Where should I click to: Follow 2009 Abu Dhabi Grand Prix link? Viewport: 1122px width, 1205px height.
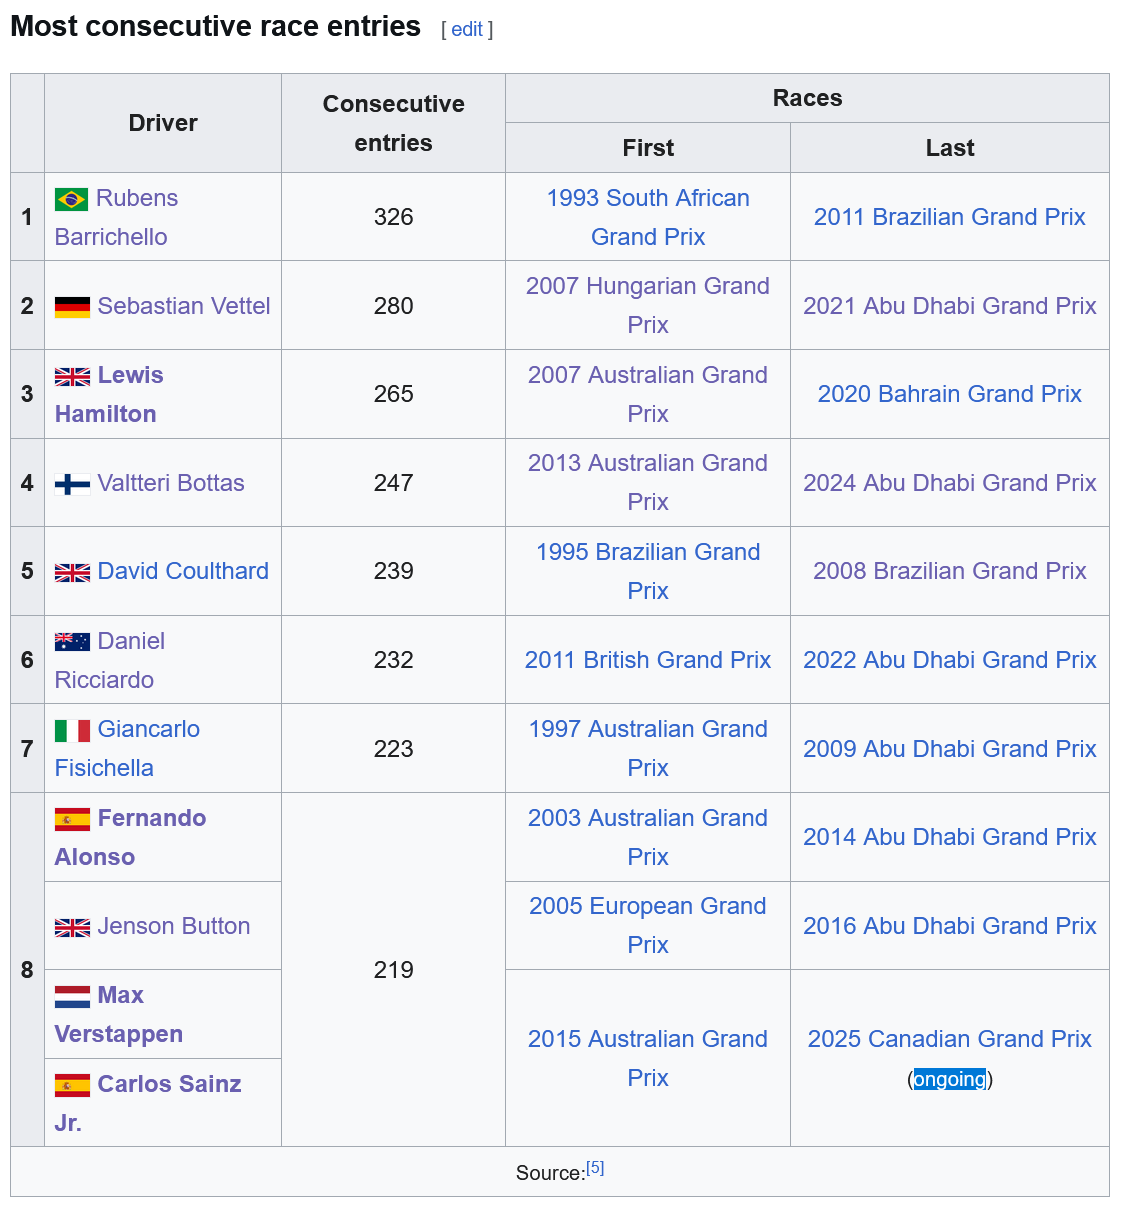coord(950,749)
